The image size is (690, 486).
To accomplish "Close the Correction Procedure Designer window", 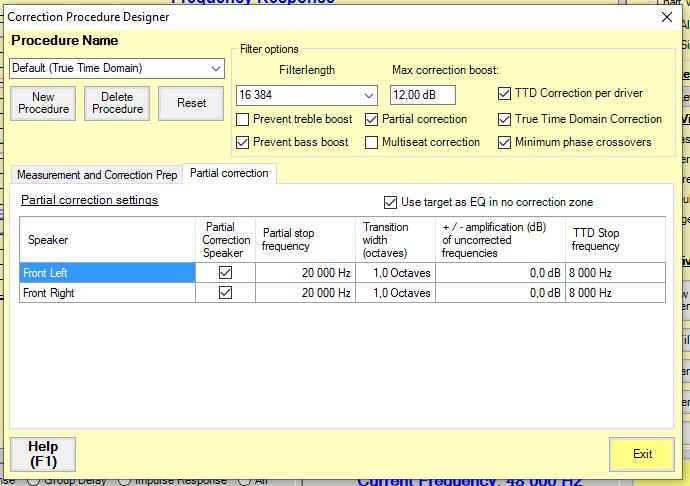I will click(667, 16).
